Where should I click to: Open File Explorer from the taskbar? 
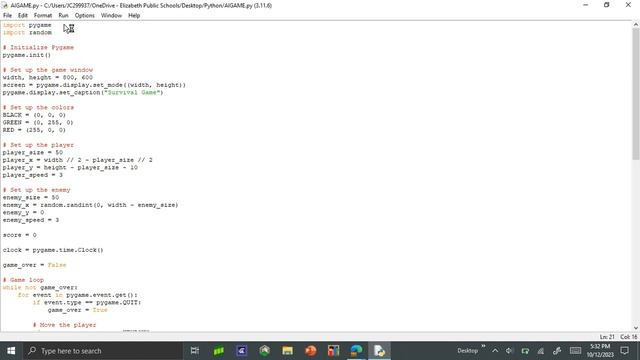pos(287,351)
